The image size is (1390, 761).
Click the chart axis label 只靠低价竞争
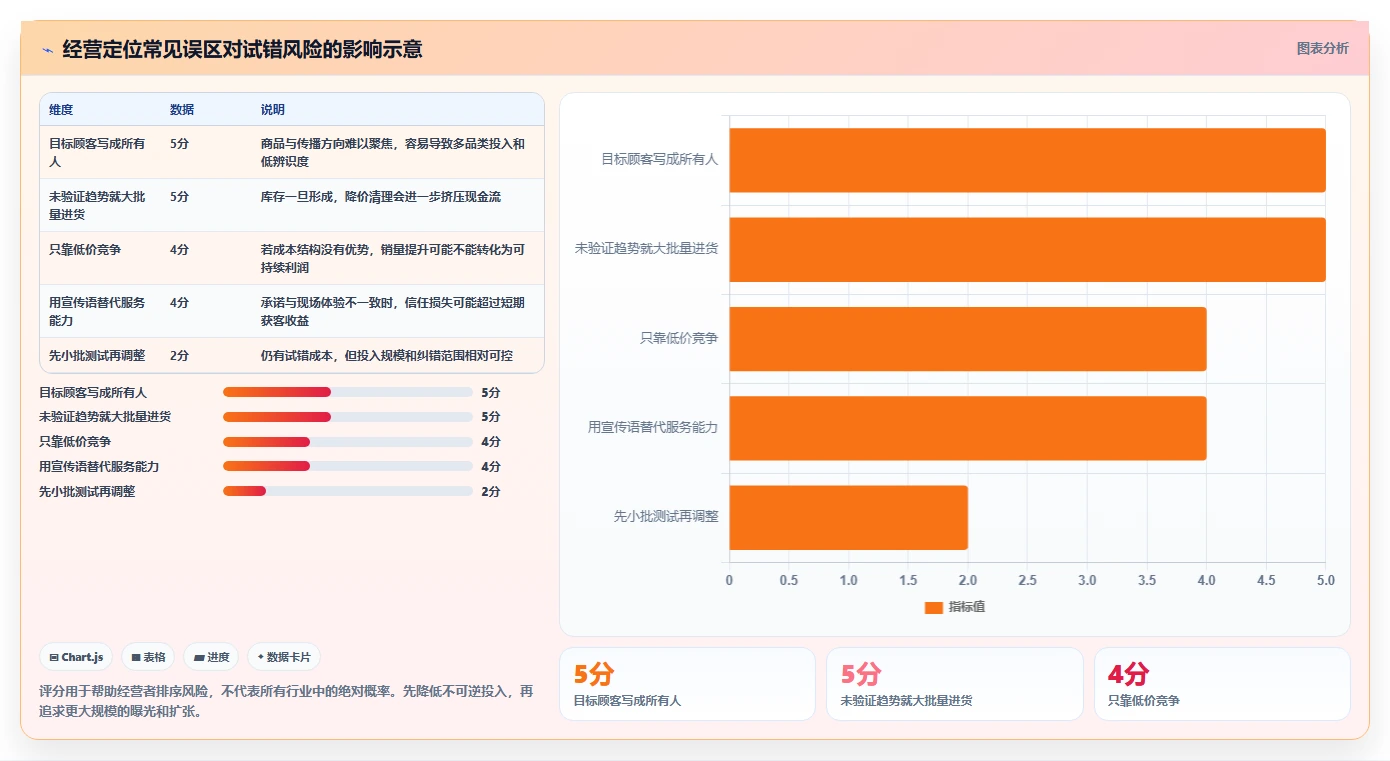(679, 338)
